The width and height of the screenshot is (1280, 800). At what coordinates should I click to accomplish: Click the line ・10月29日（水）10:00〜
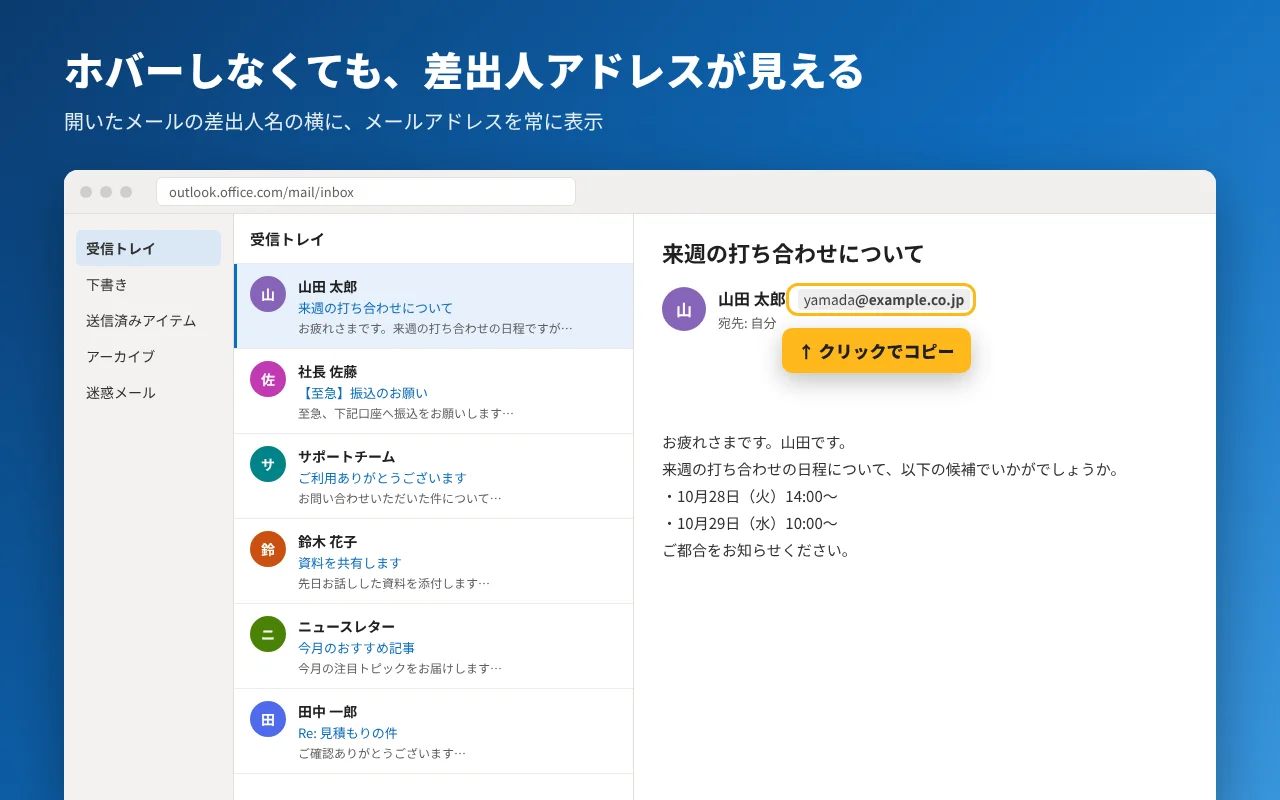point(750,523)
